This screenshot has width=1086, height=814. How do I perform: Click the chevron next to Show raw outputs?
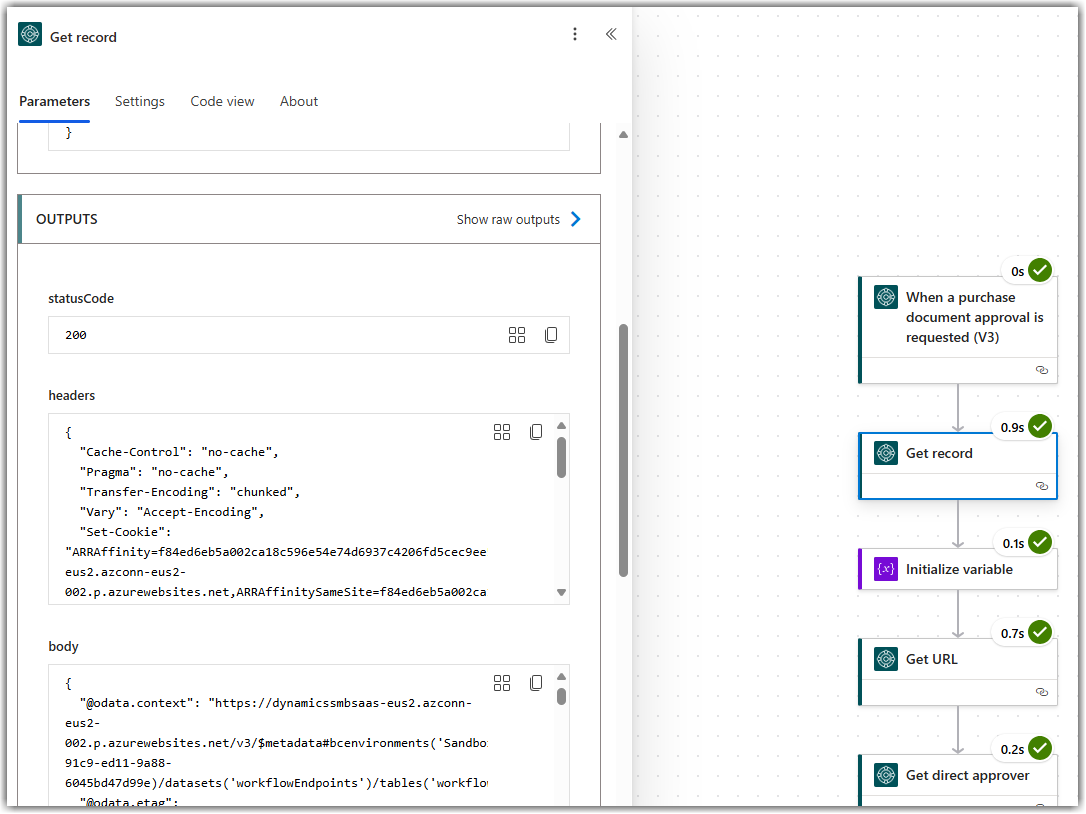pyautogui.click(x=573, y=219)
